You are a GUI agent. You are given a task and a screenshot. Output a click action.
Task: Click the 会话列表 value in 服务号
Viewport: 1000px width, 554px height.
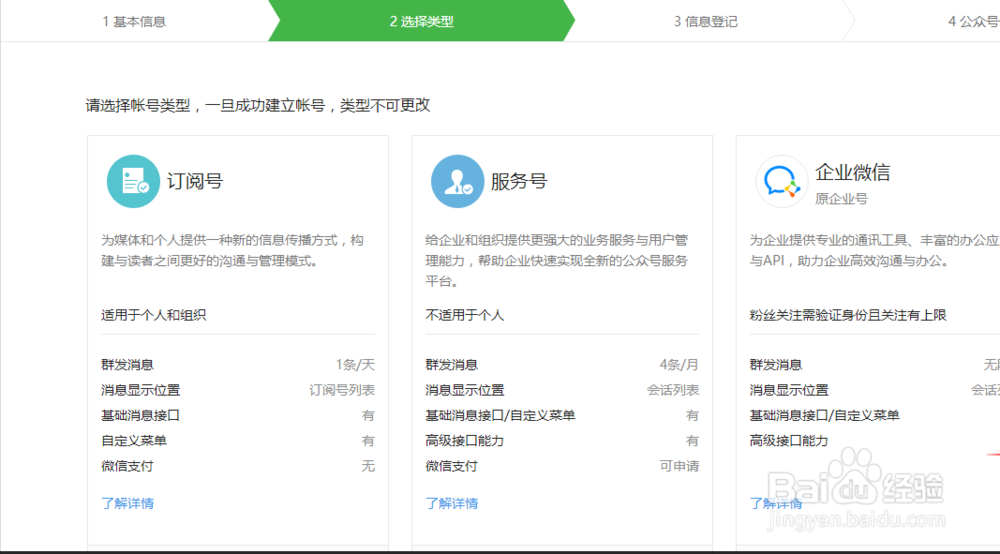pyautogui.click(x=673, y=390)
